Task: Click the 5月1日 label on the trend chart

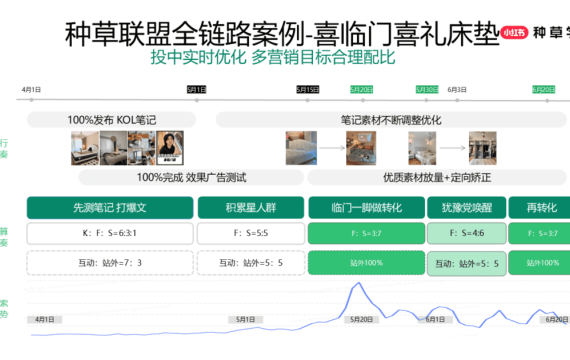Action: coord(245,319)
